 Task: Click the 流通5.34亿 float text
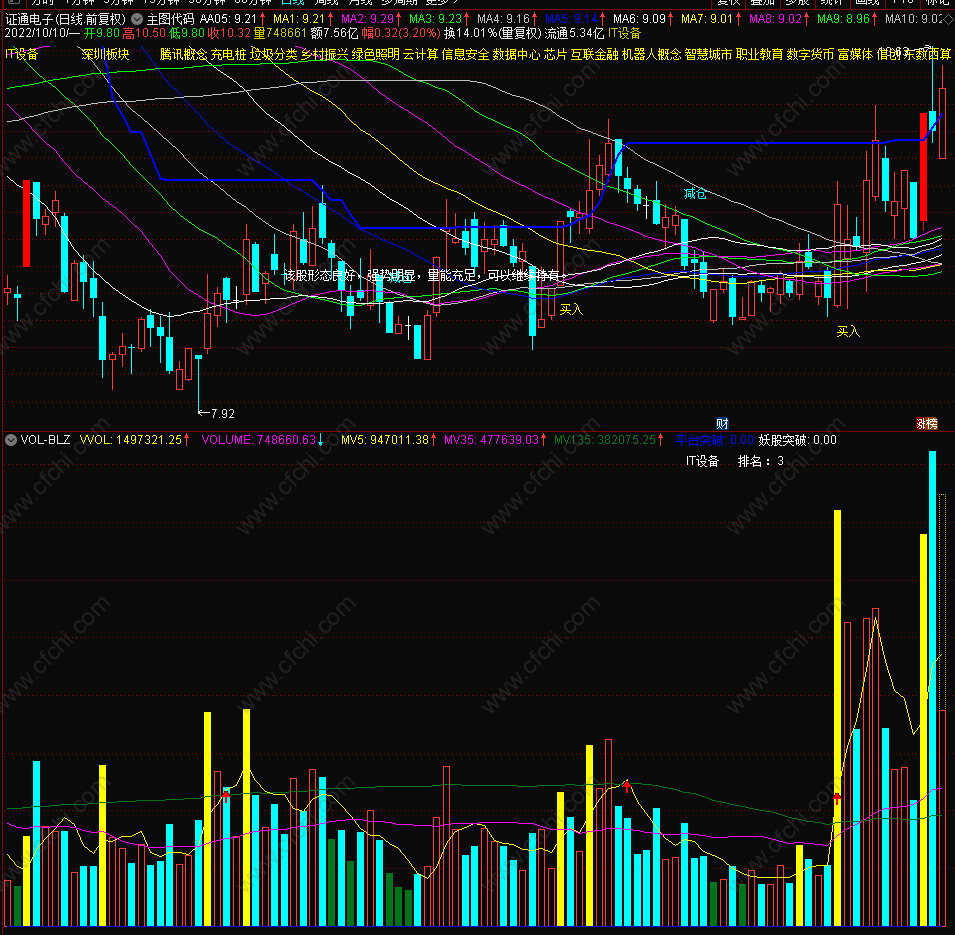(574, 34)
